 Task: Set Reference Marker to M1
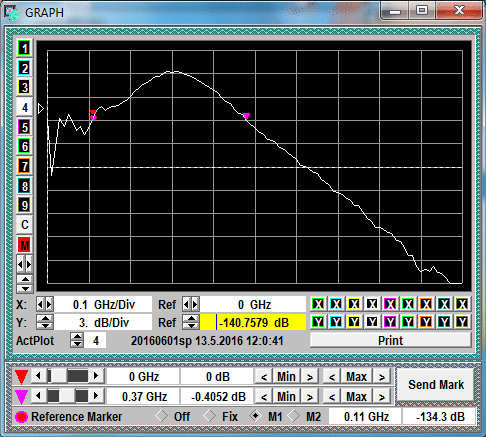[255, 416]
